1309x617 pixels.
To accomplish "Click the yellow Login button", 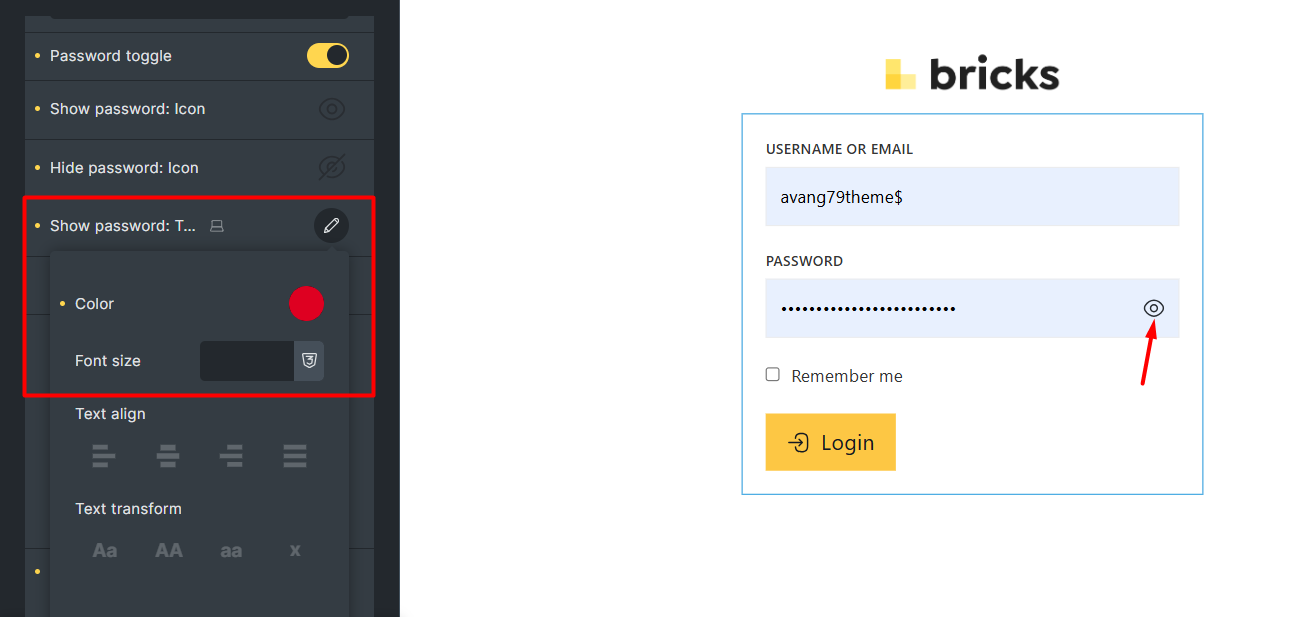I will pos(831,442).
